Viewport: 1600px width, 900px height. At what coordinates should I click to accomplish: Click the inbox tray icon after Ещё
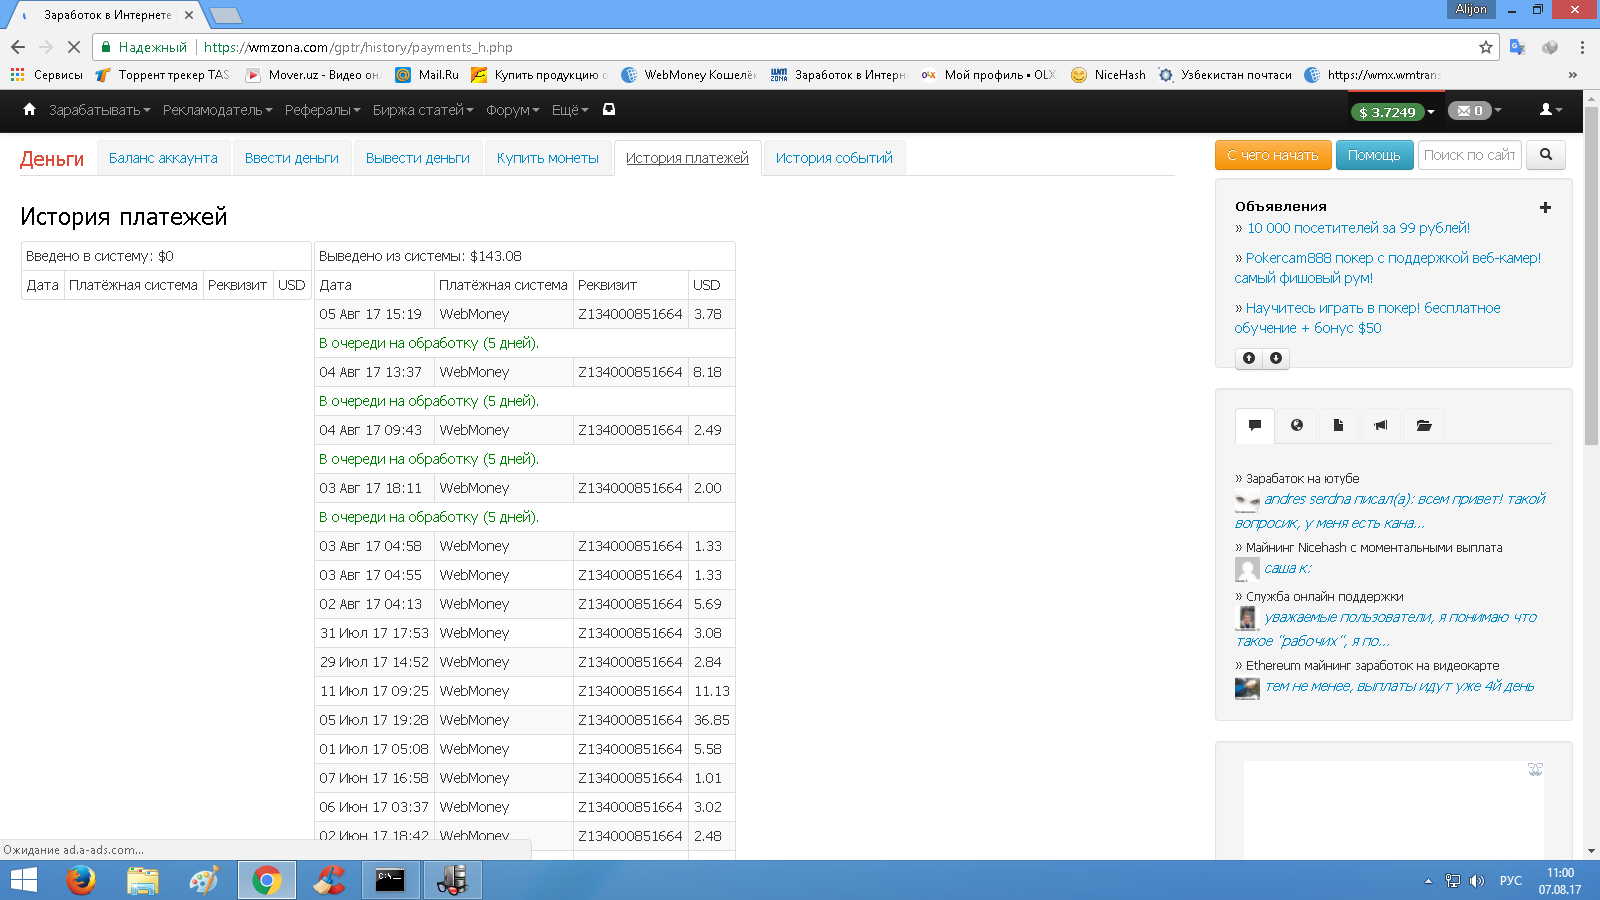point(609,109)
